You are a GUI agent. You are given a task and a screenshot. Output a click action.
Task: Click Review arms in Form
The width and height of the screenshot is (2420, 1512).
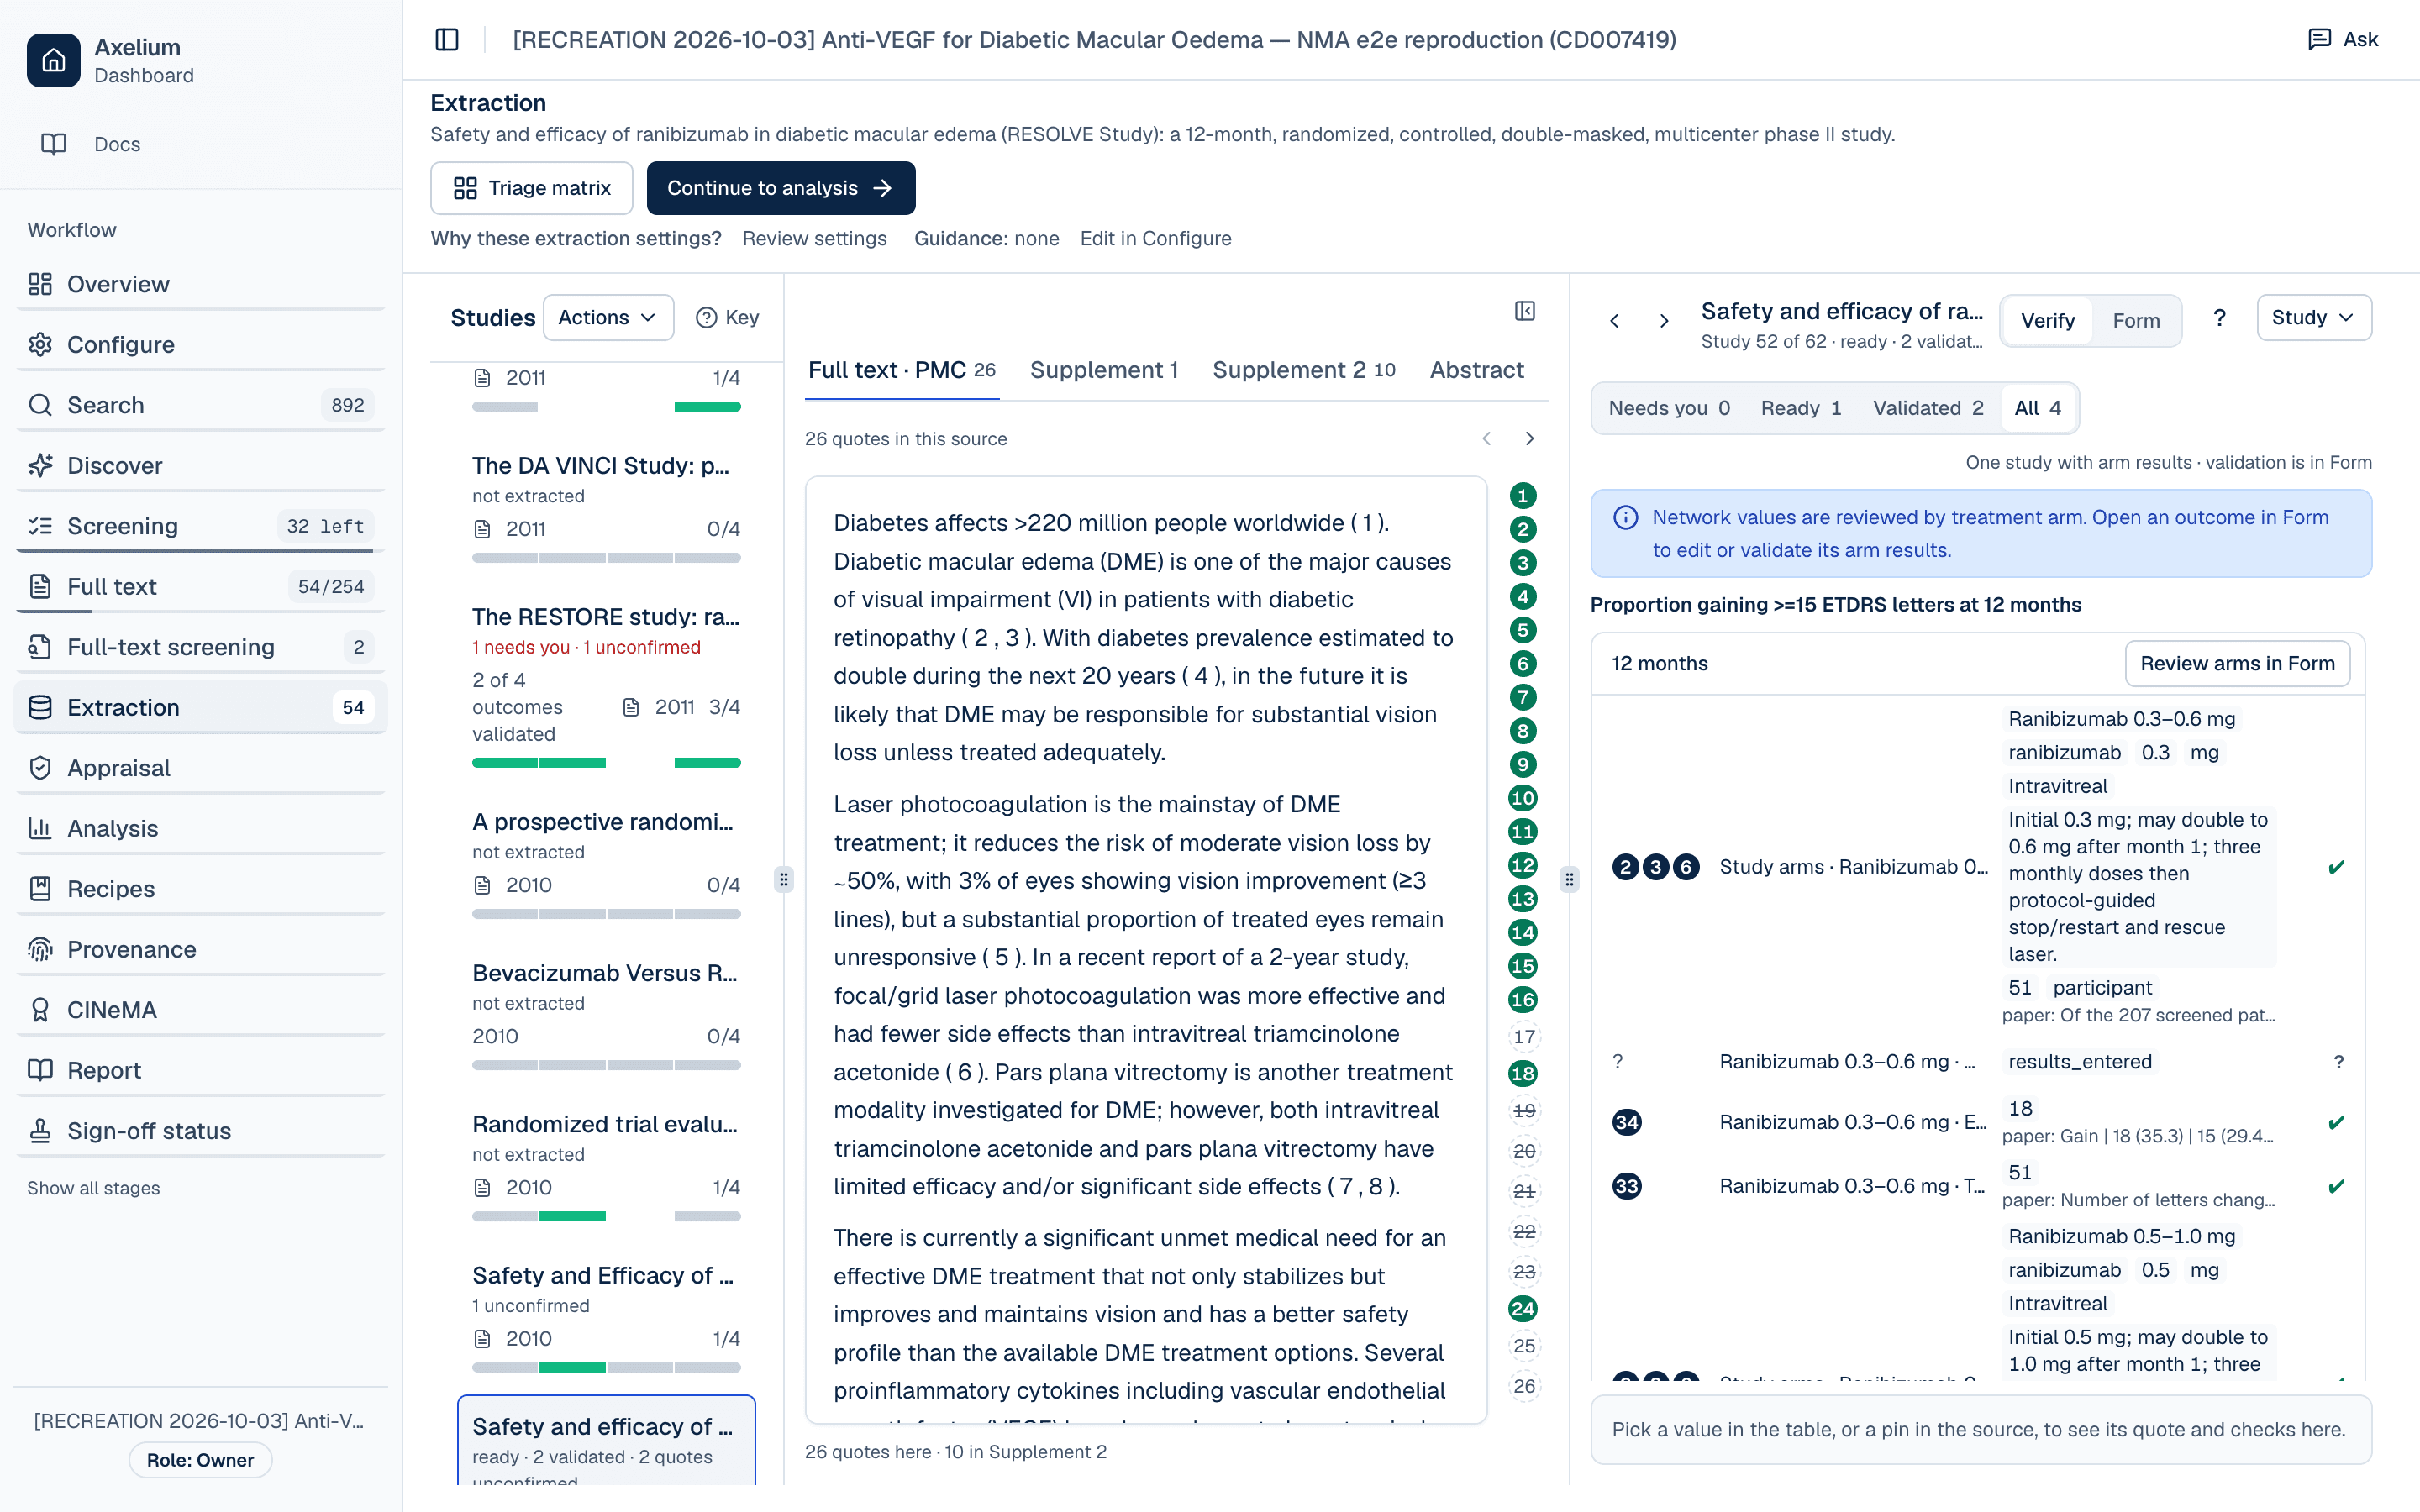pyautogui.click(x=2237, y=664)
